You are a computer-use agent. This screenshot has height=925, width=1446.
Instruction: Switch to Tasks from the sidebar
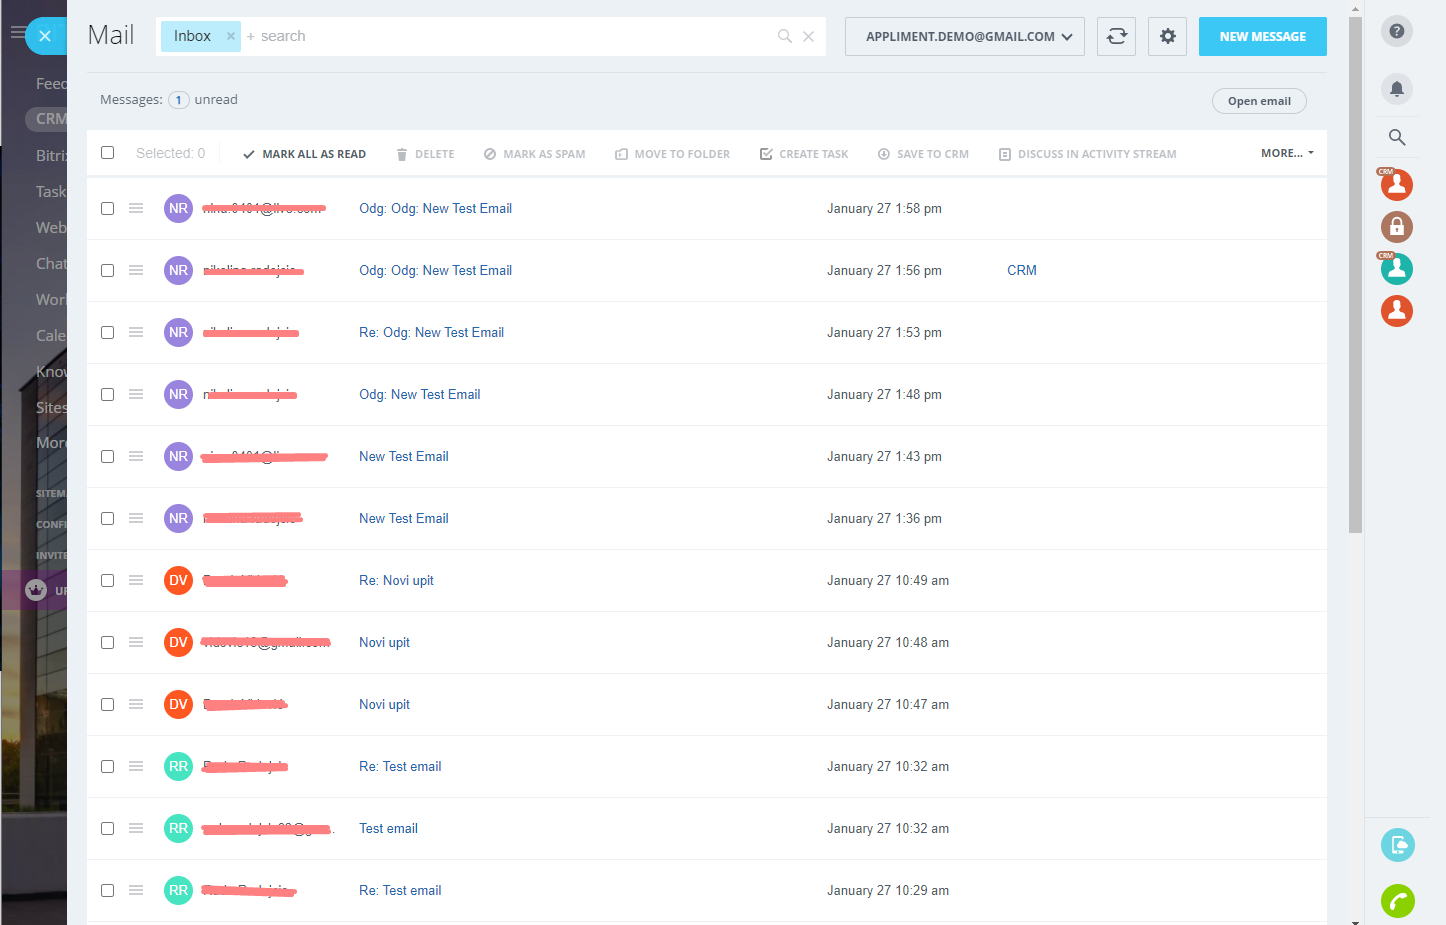click(x=48, y=191)
